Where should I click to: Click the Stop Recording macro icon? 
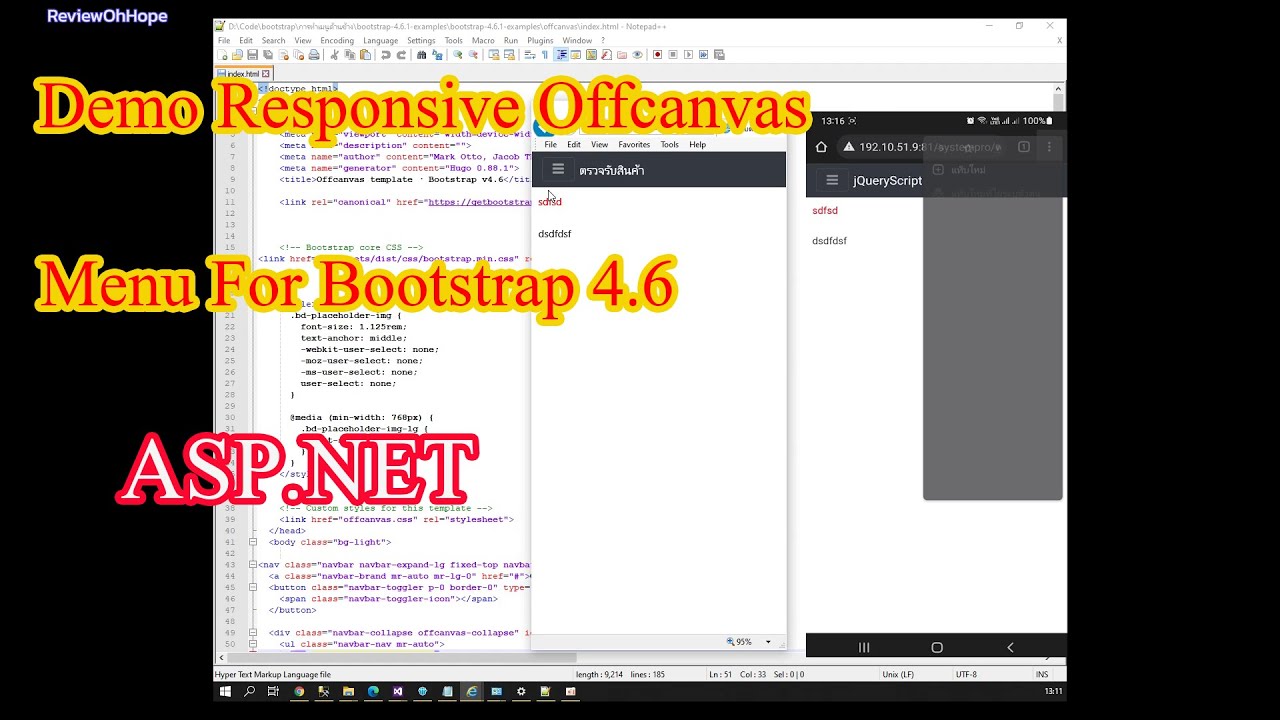673,54
